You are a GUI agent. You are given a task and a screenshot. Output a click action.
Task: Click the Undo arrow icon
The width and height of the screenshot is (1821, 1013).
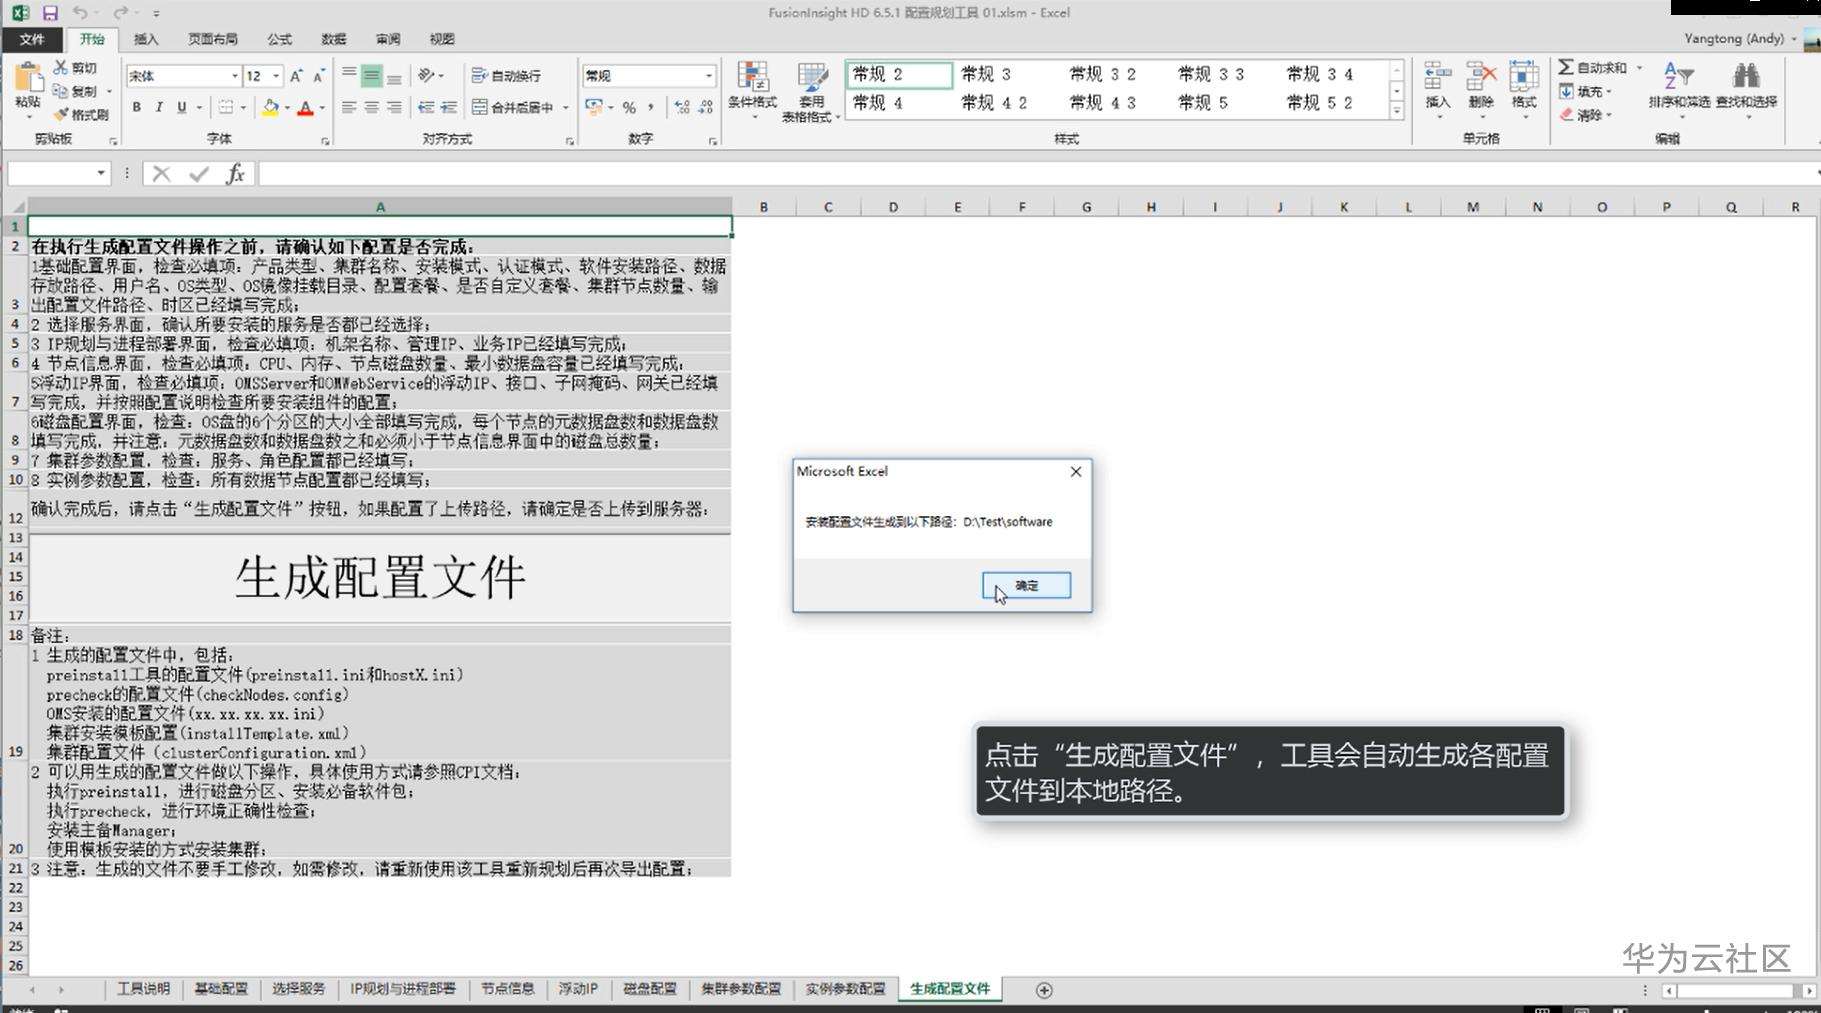(x=80, y=13)
